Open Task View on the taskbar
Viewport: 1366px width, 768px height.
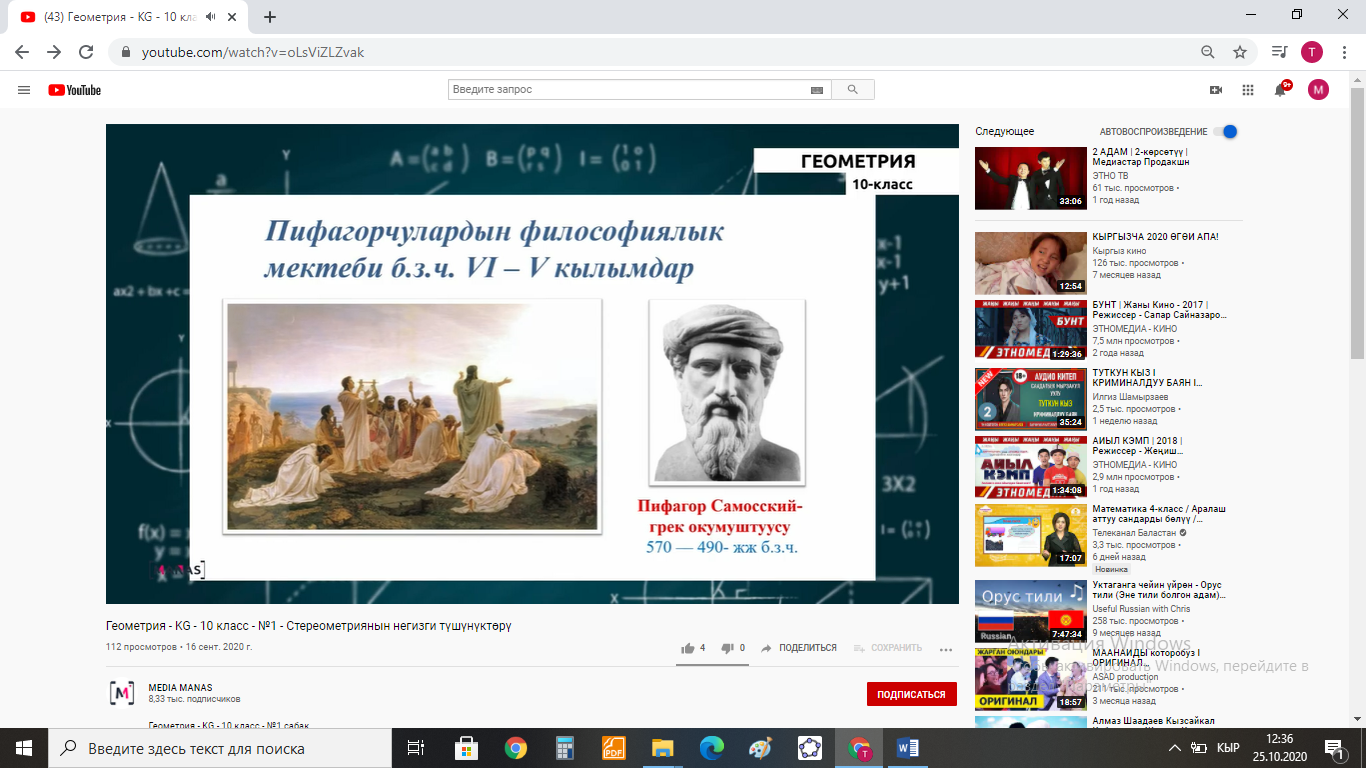(x=416, y=748)
